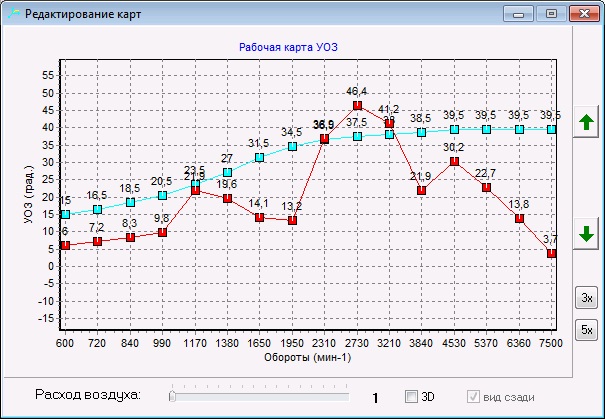Click the red marker labeled 30,2
Viewport: 605px width, 419px height.
(x=454, y=161)
